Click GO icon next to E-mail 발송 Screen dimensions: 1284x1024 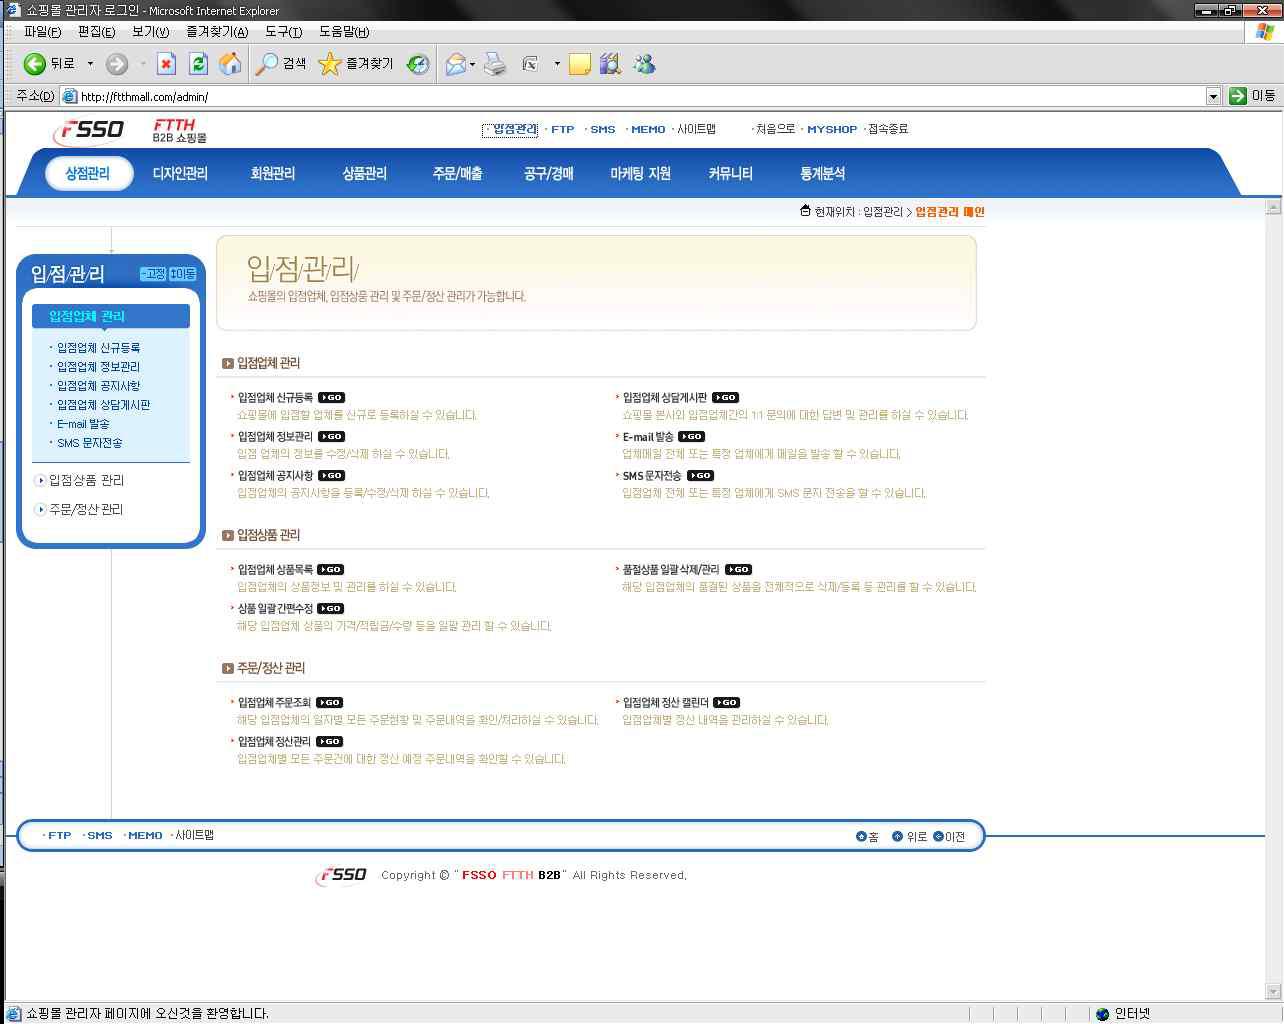(691, 437)
